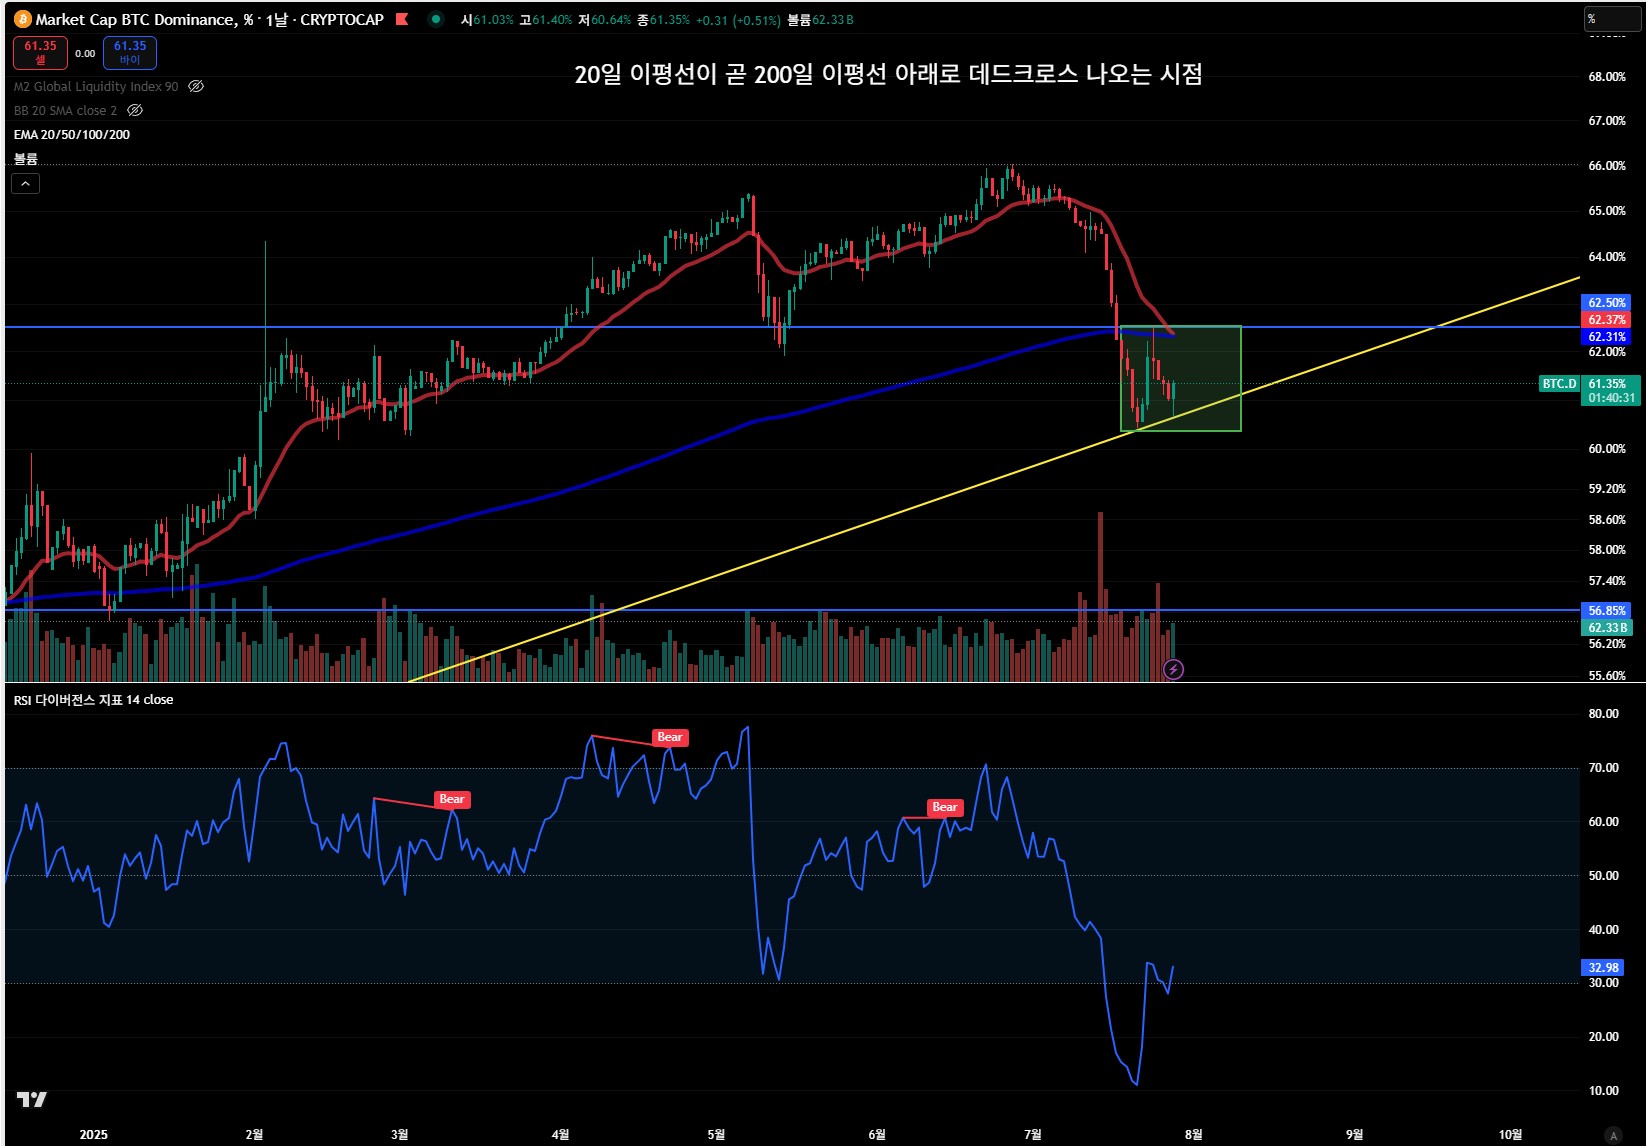Toggle auto scale with the A button
Screen dimensions: 1646x1146
(x=1612, y=1135)
